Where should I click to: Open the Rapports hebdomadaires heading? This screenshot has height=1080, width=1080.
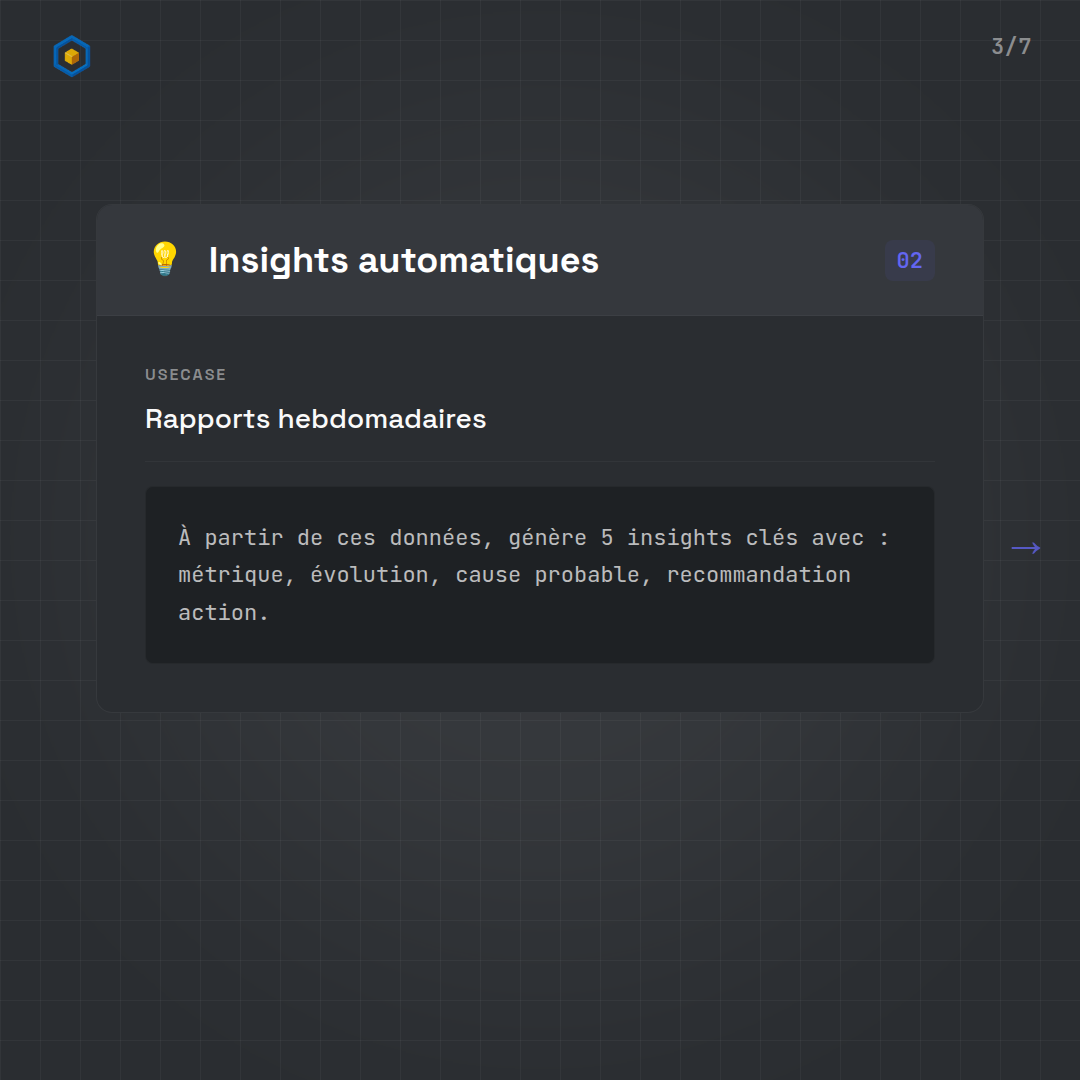tap(315, 419)
